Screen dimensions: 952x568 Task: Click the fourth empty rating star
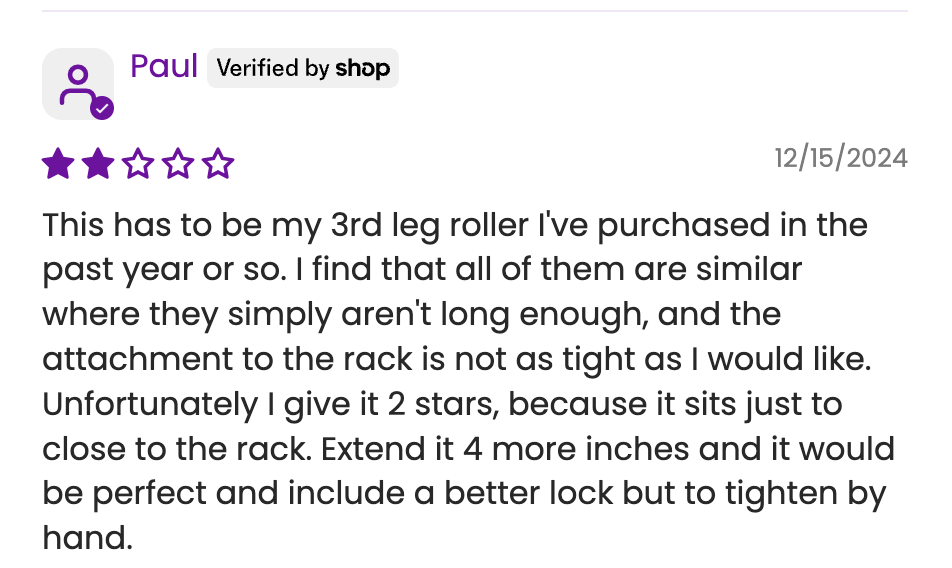[178, 163]
